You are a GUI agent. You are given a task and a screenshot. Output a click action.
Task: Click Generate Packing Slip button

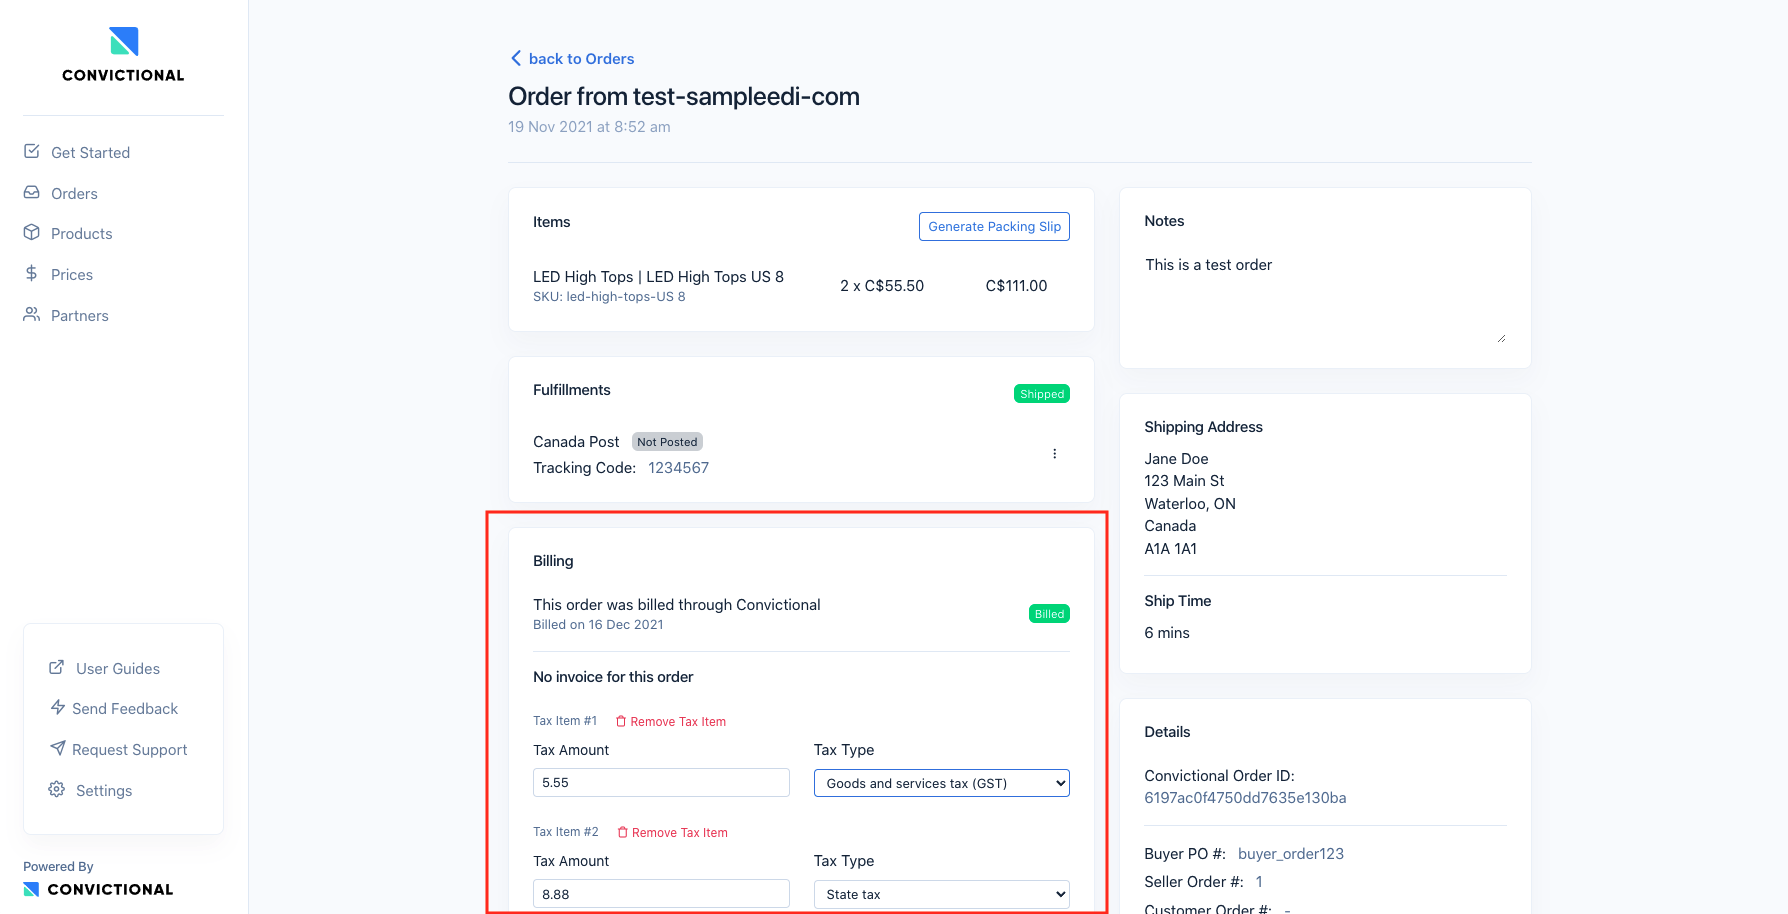(x=994, y=226)
